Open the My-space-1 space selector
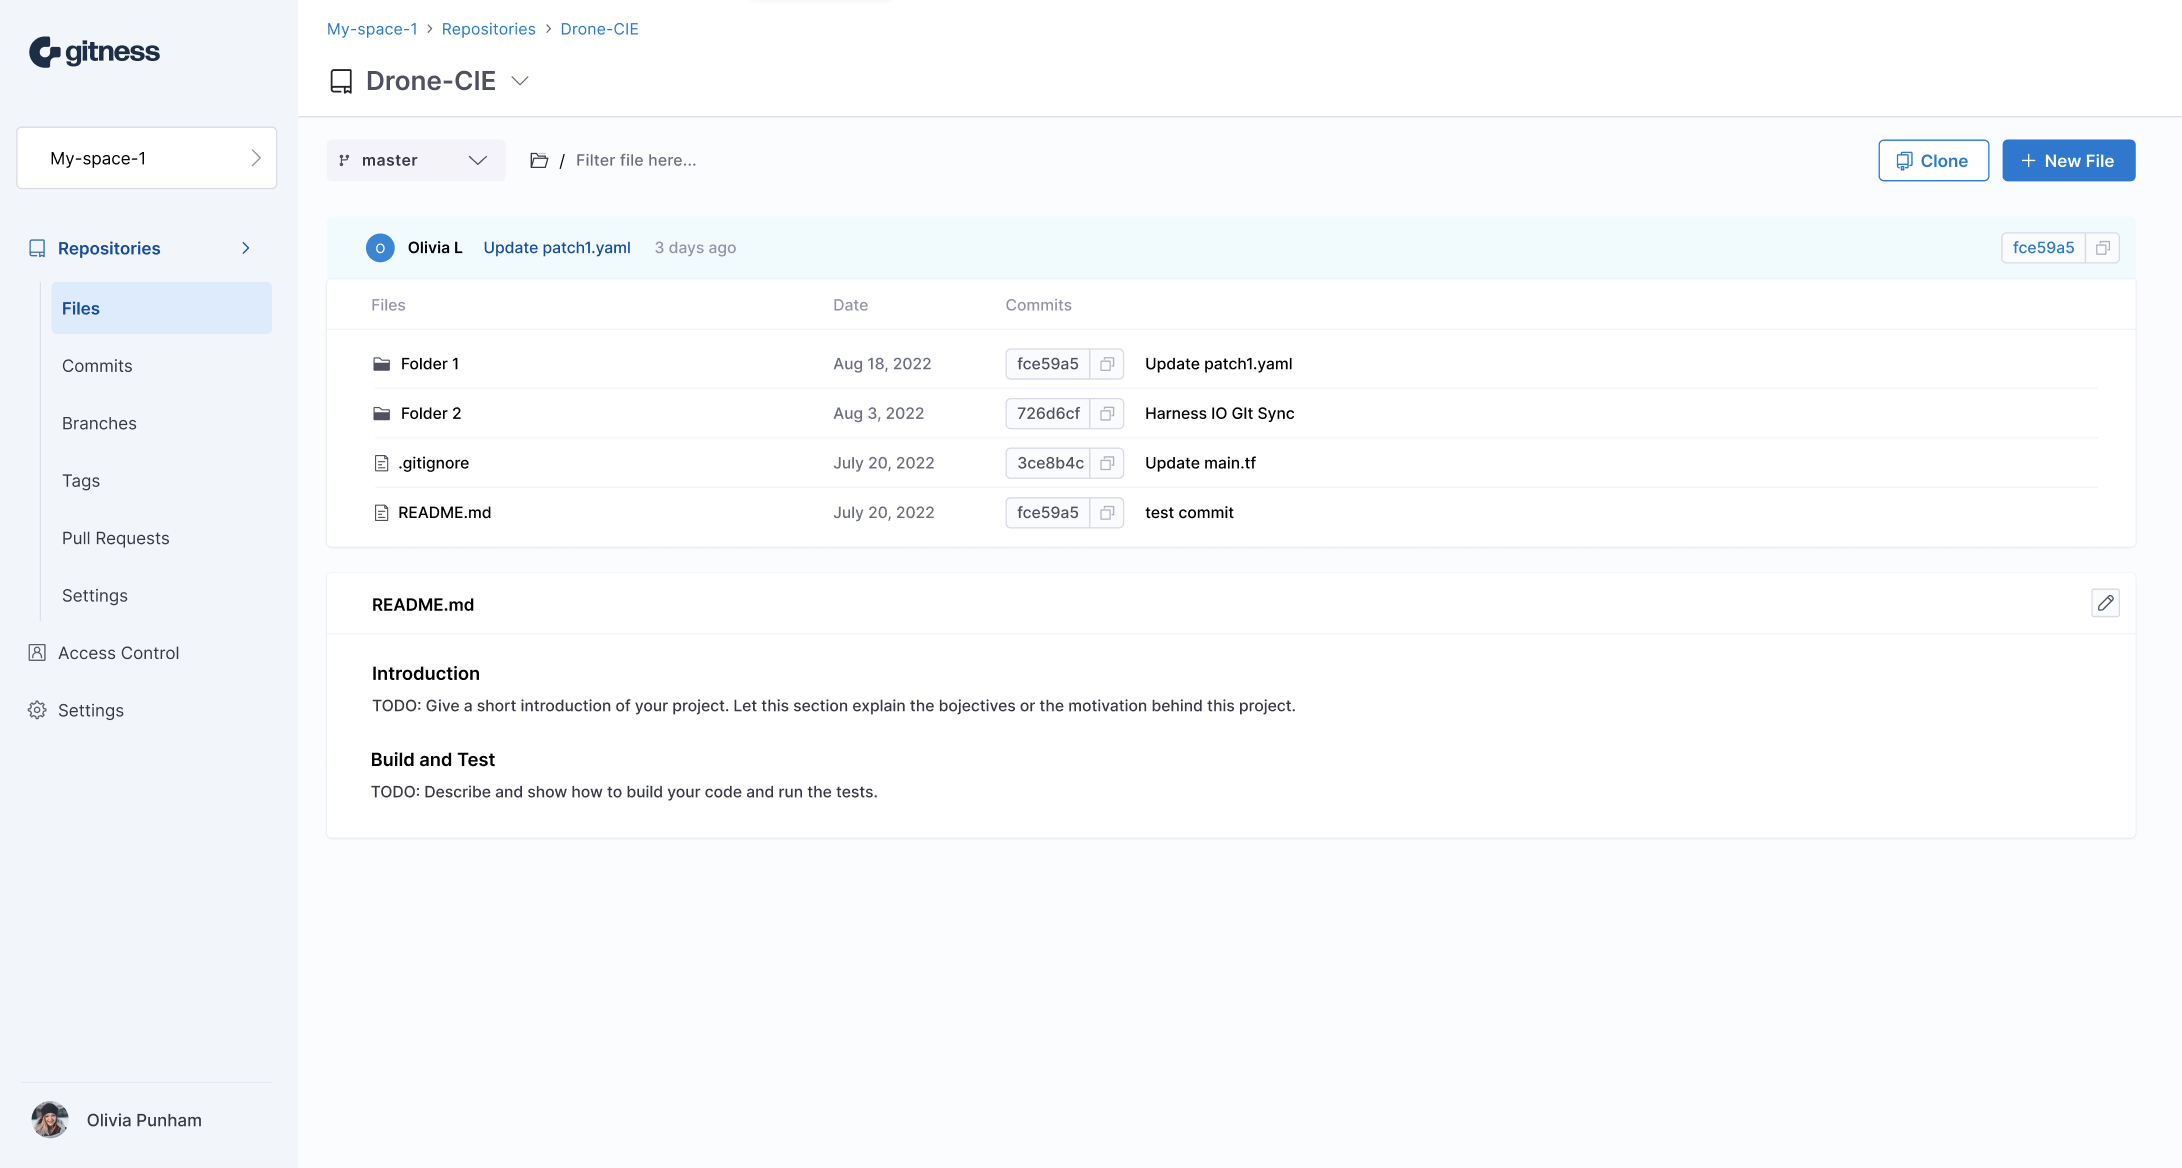The height and width of the screenshot is (1168, 2182). click(147, 158)
